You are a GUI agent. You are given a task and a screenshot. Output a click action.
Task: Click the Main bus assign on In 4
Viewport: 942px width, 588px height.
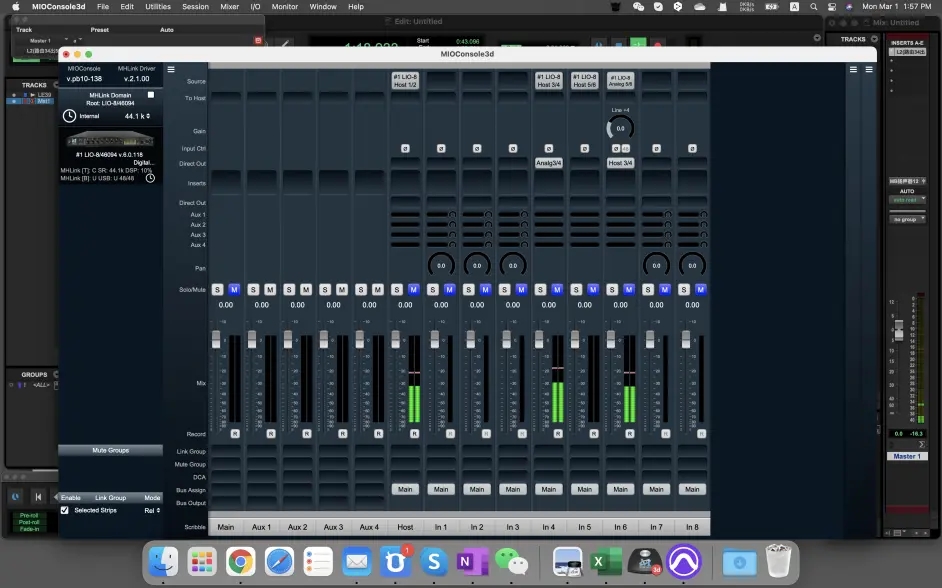(x=548, y=489)
